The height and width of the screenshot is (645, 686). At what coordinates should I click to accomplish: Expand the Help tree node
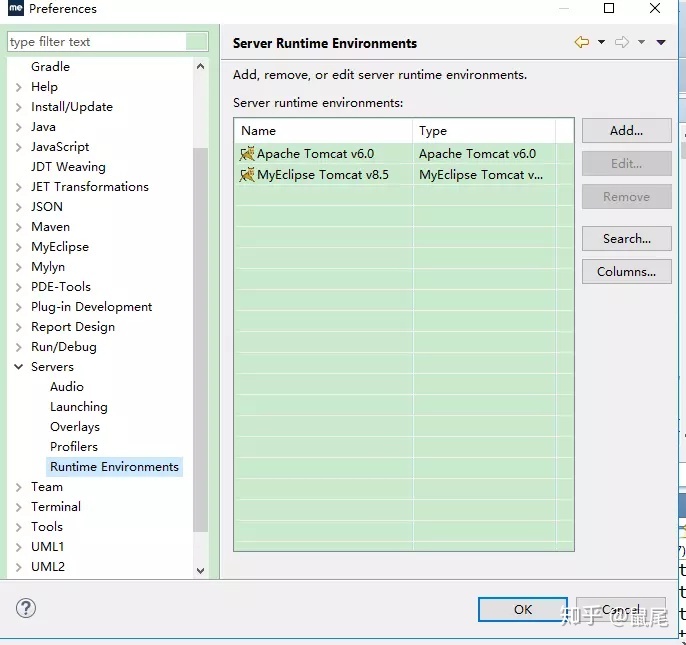[18, 87]
